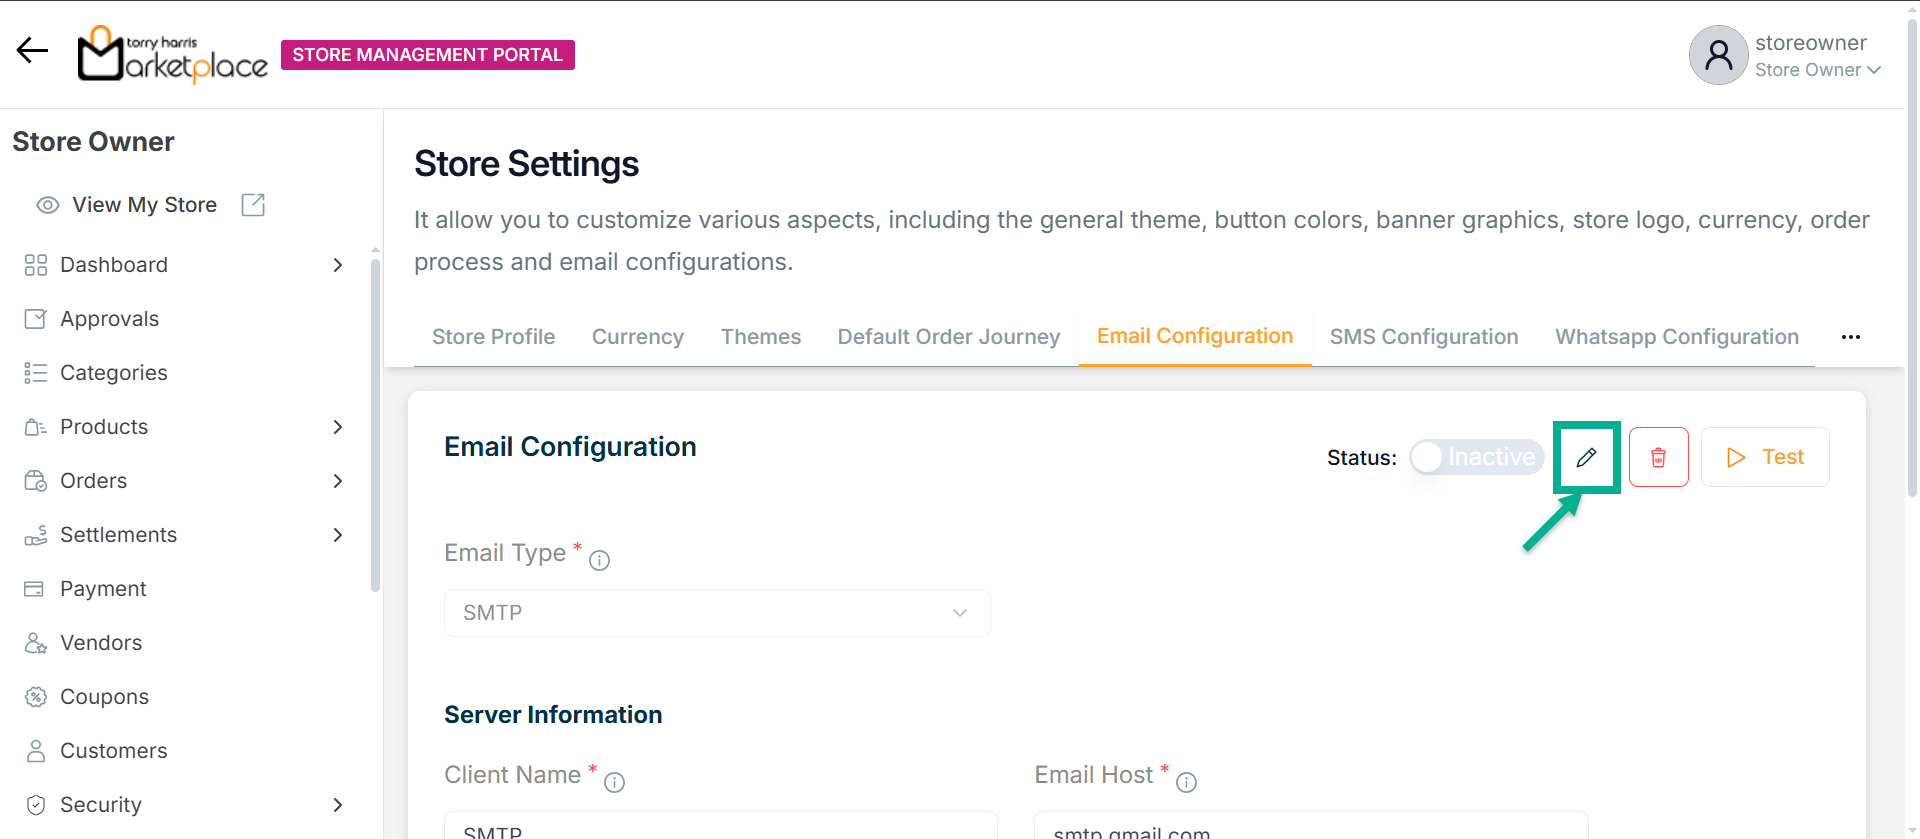Click the Email Host info icon

coord(1186,783)
